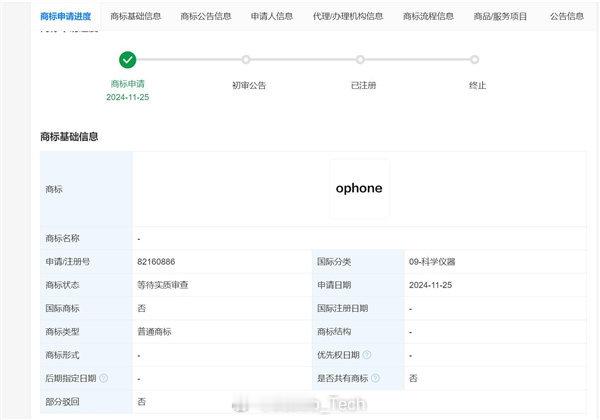Click the 部分驳回 field label
Viewport: 600px width, 420px height.
62,402
